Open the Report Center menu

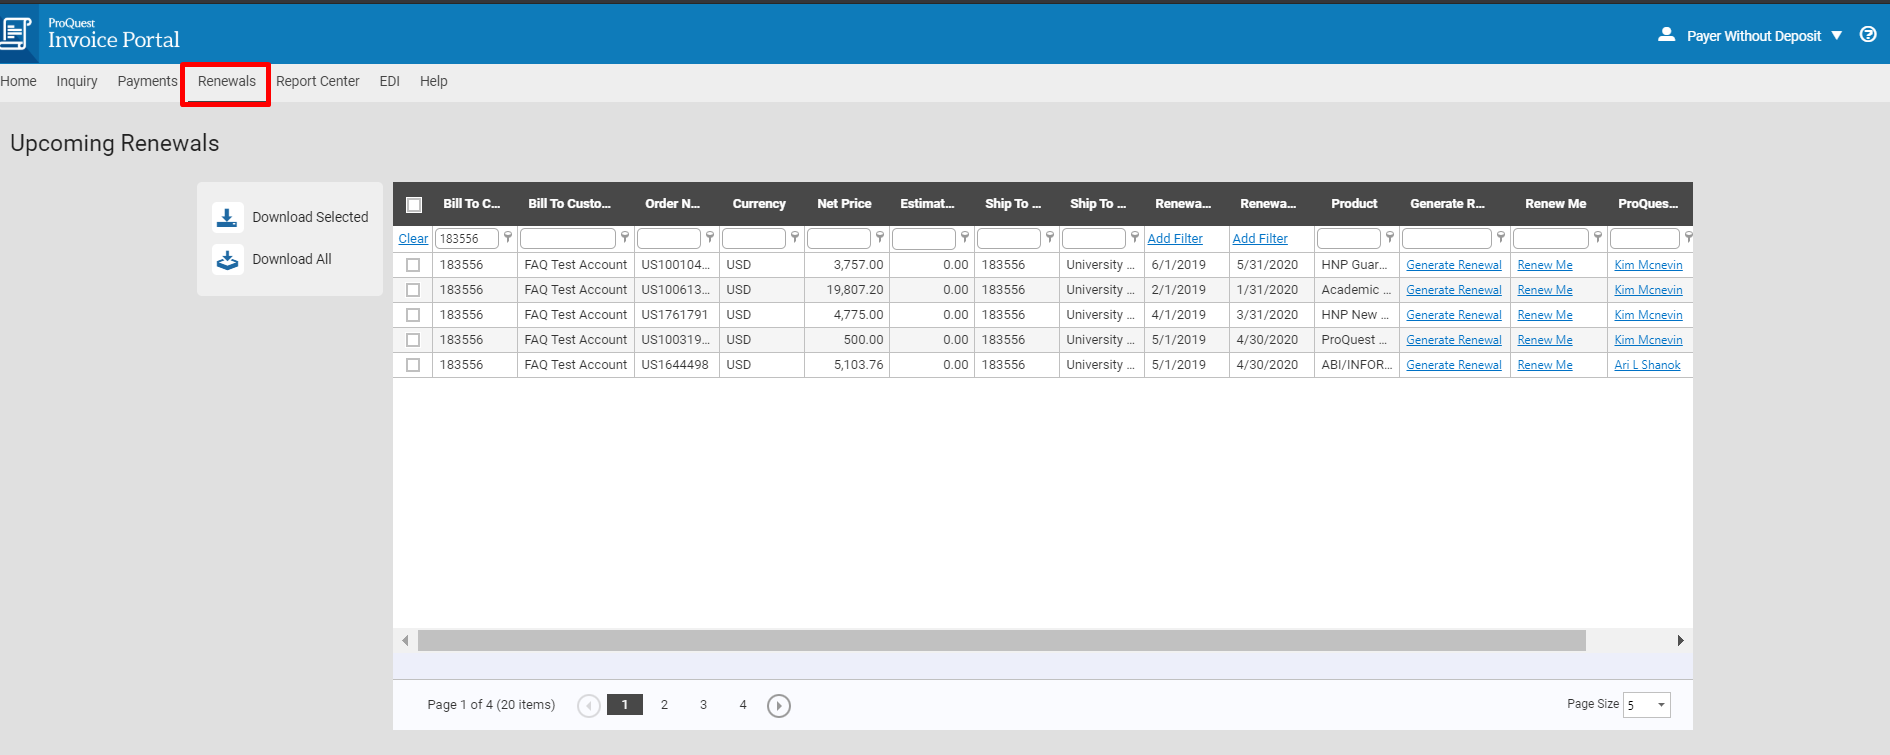317,81
